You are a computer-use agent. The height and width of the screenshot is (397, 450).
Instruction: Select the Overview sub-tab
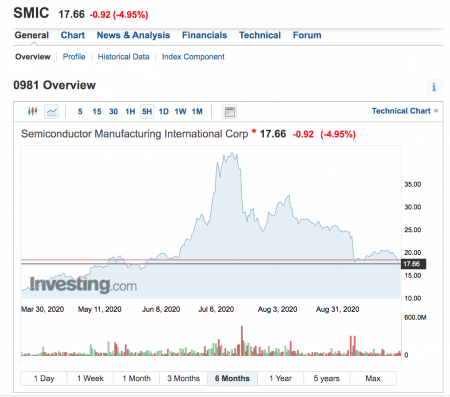[33, 57]
